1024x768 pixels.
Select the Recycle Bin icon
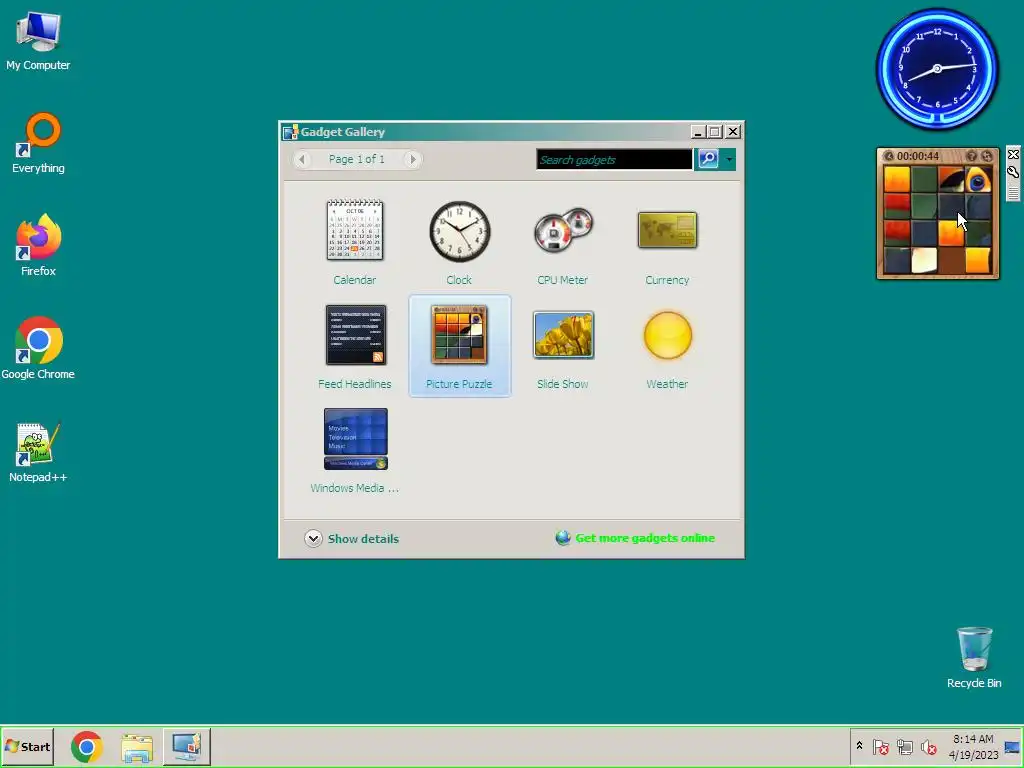[x=974, y=658]
